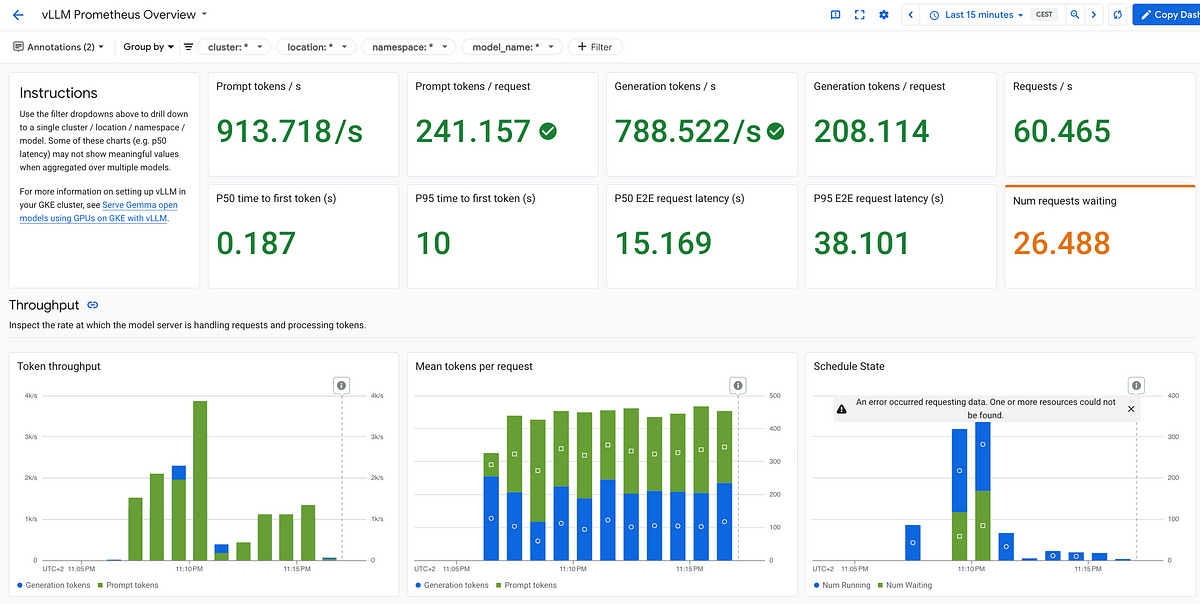Click the Copy Dashboard button
Screen dimensions: 1200x604
click(x=1167, y=15)
